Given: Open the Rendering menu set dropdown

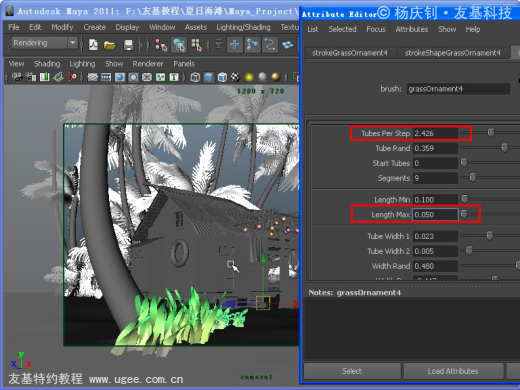Looking at the screenshot, I should [45, 43].
